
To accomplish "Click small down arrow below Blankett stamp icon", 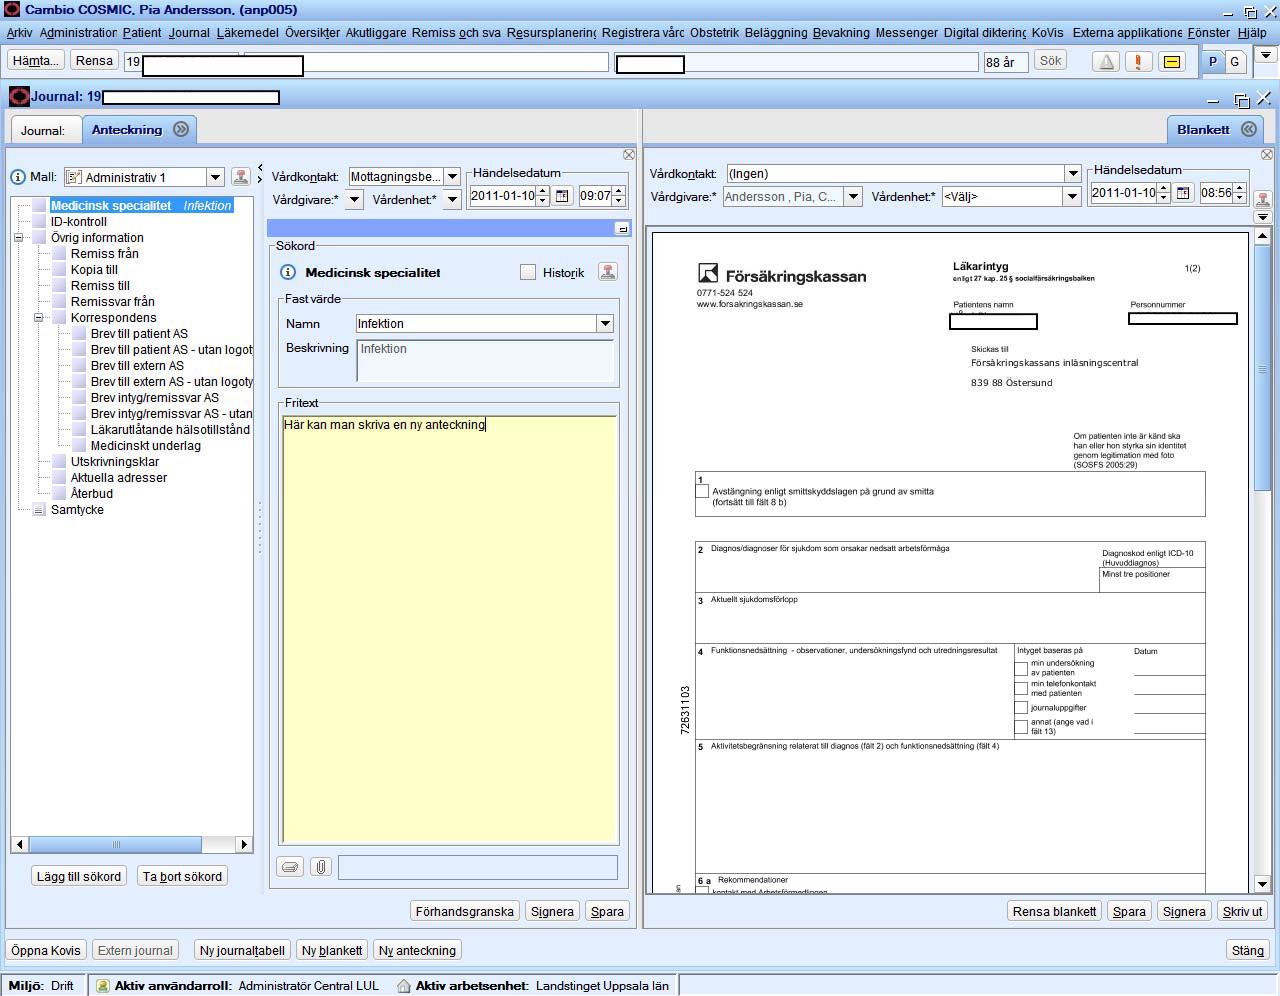I will coord(1263,217).
